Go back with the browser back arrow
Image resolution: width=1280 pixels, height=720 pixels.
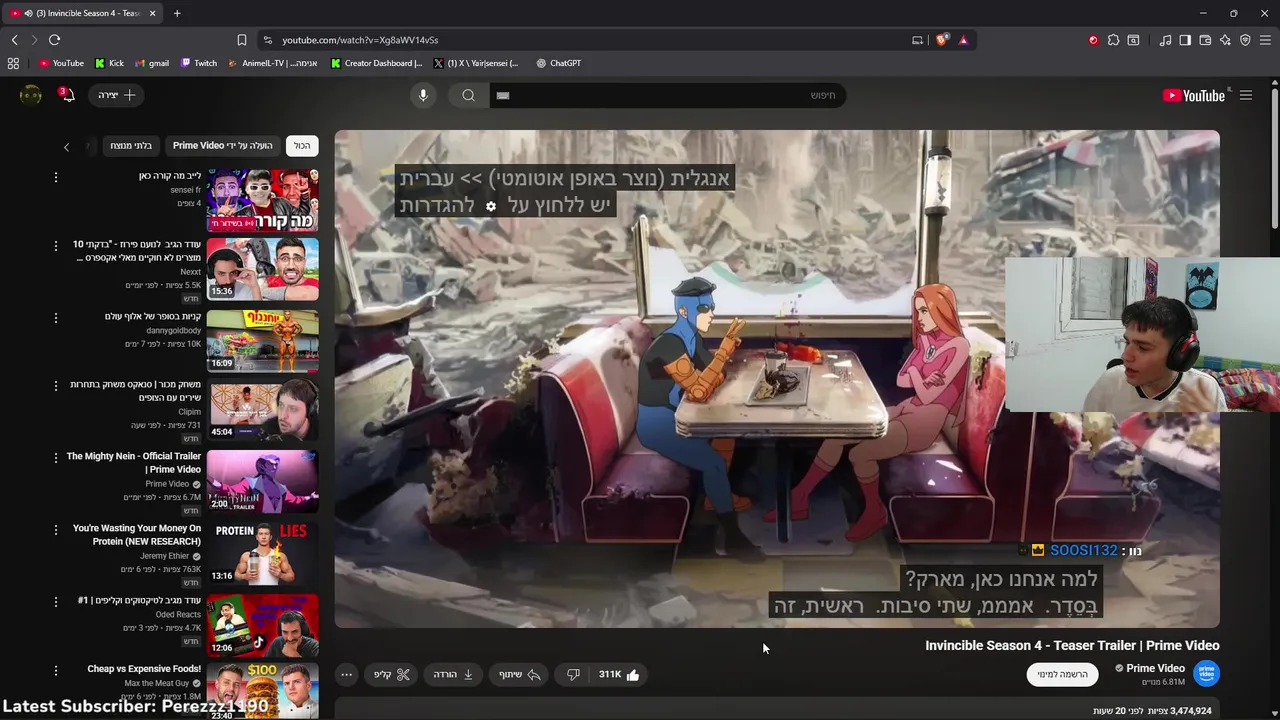pos(14,40)
